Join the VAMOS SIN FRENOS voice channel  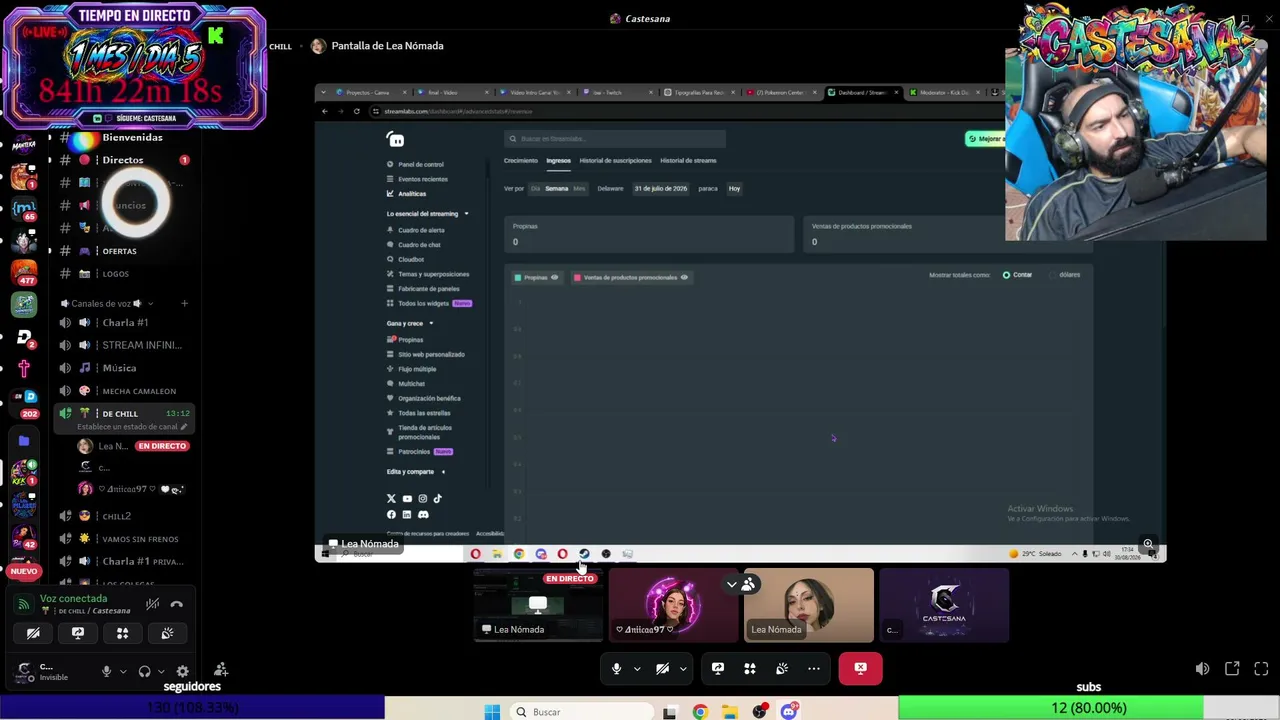click(x=124, y=539)
